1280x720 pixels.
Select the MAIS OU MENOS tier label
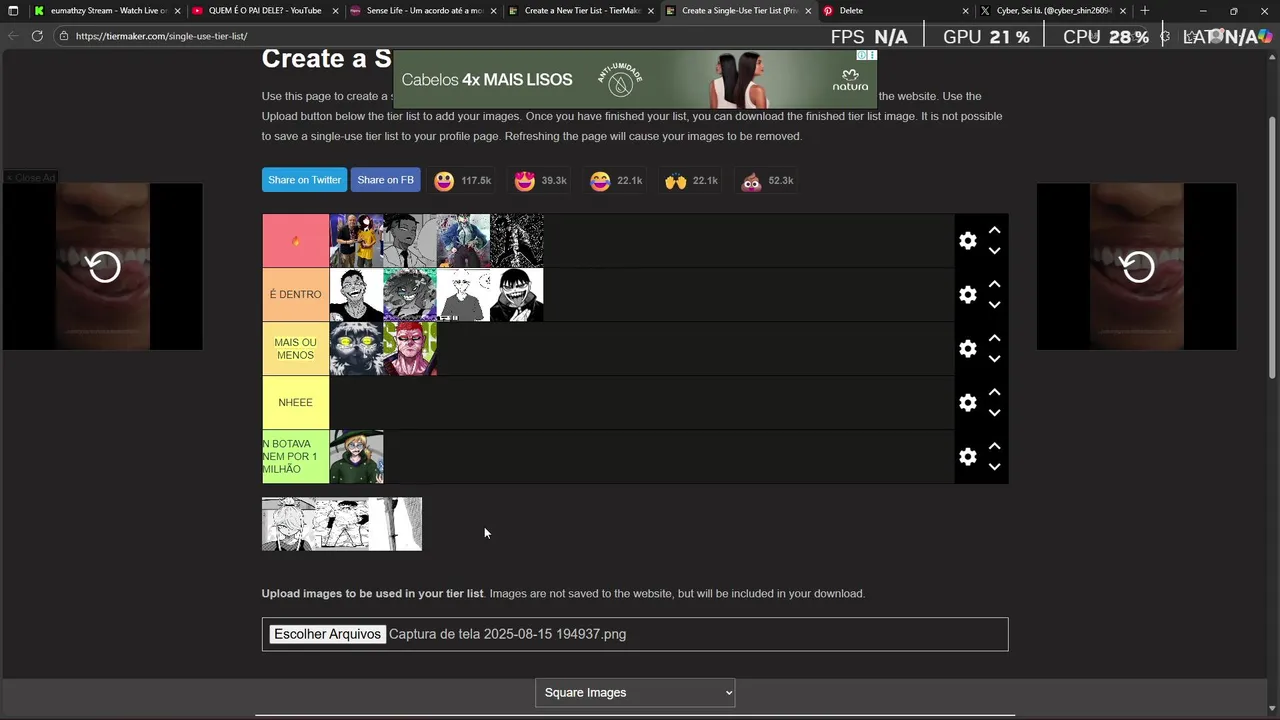coord(295,349)
